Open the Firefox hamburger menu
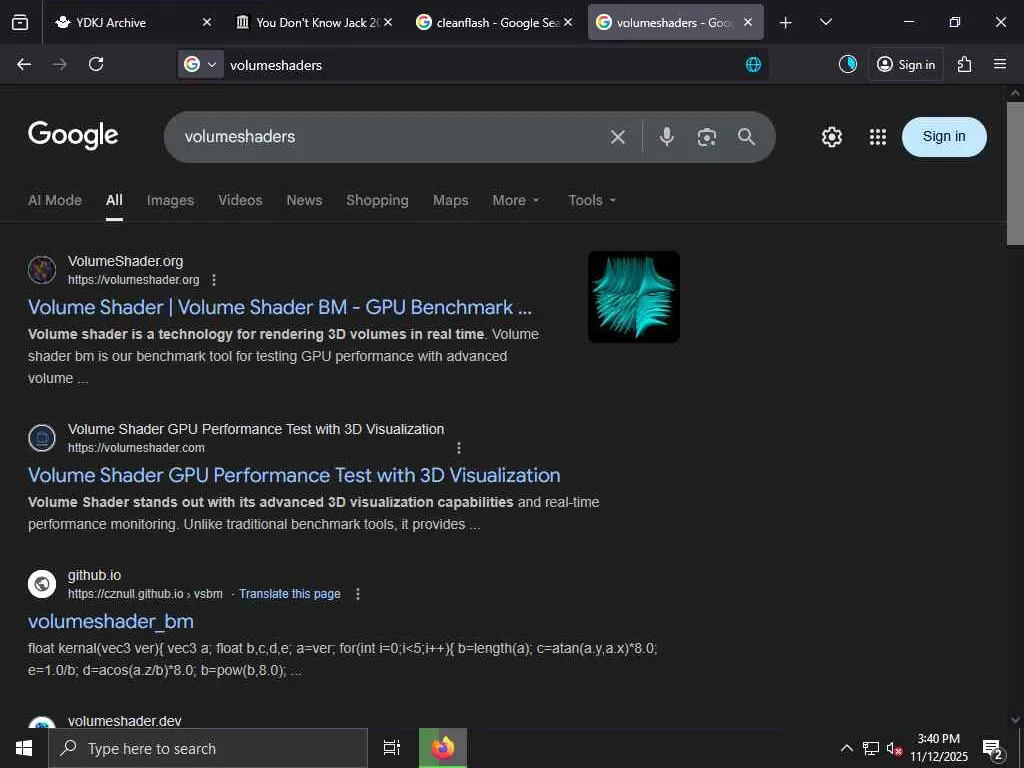This screenshot has height=768, width=1024. point(1000,64)
